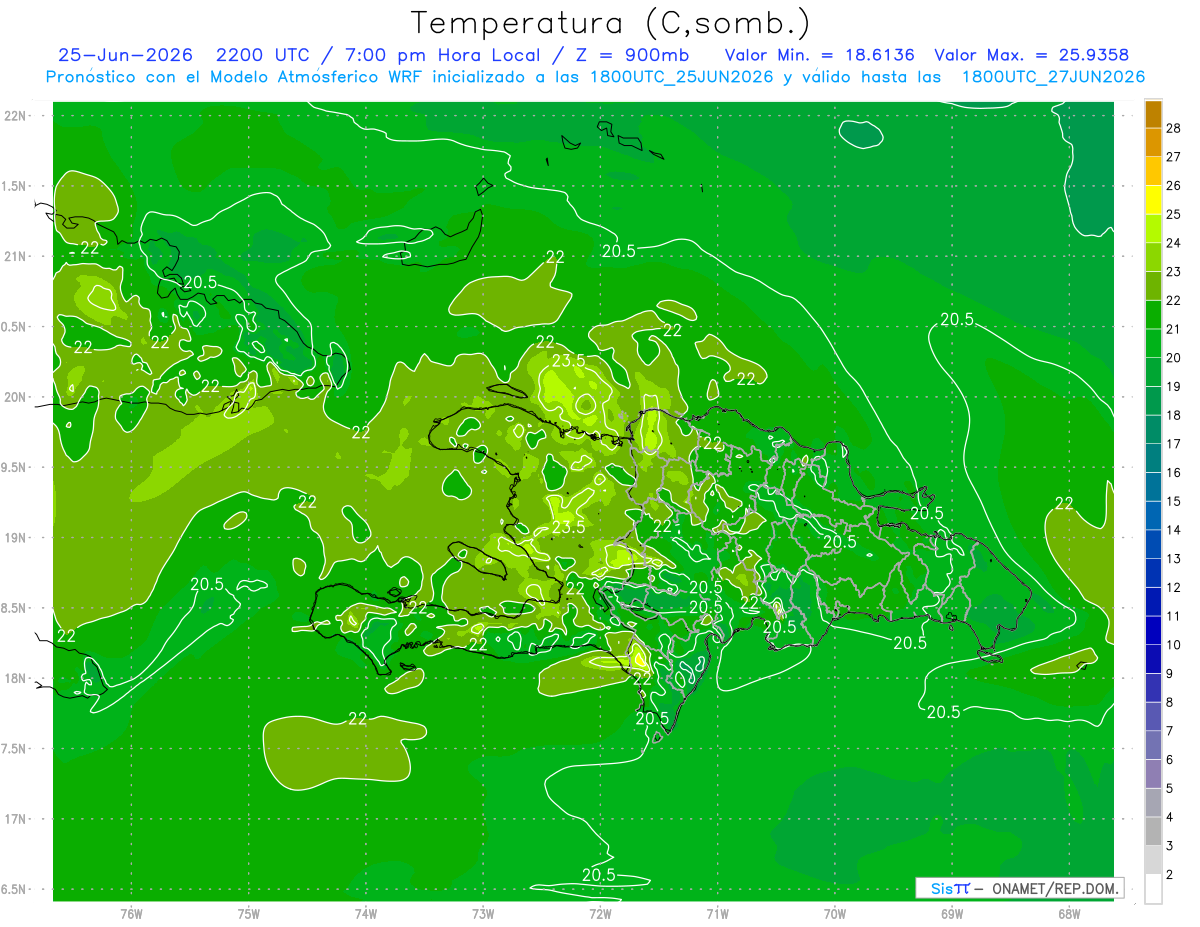The height and width of the screenshot is (927, 1200).
Task: Click the 20.5 contour label at the bottom center
Action: pyautogui.click(x=599, y=875)
